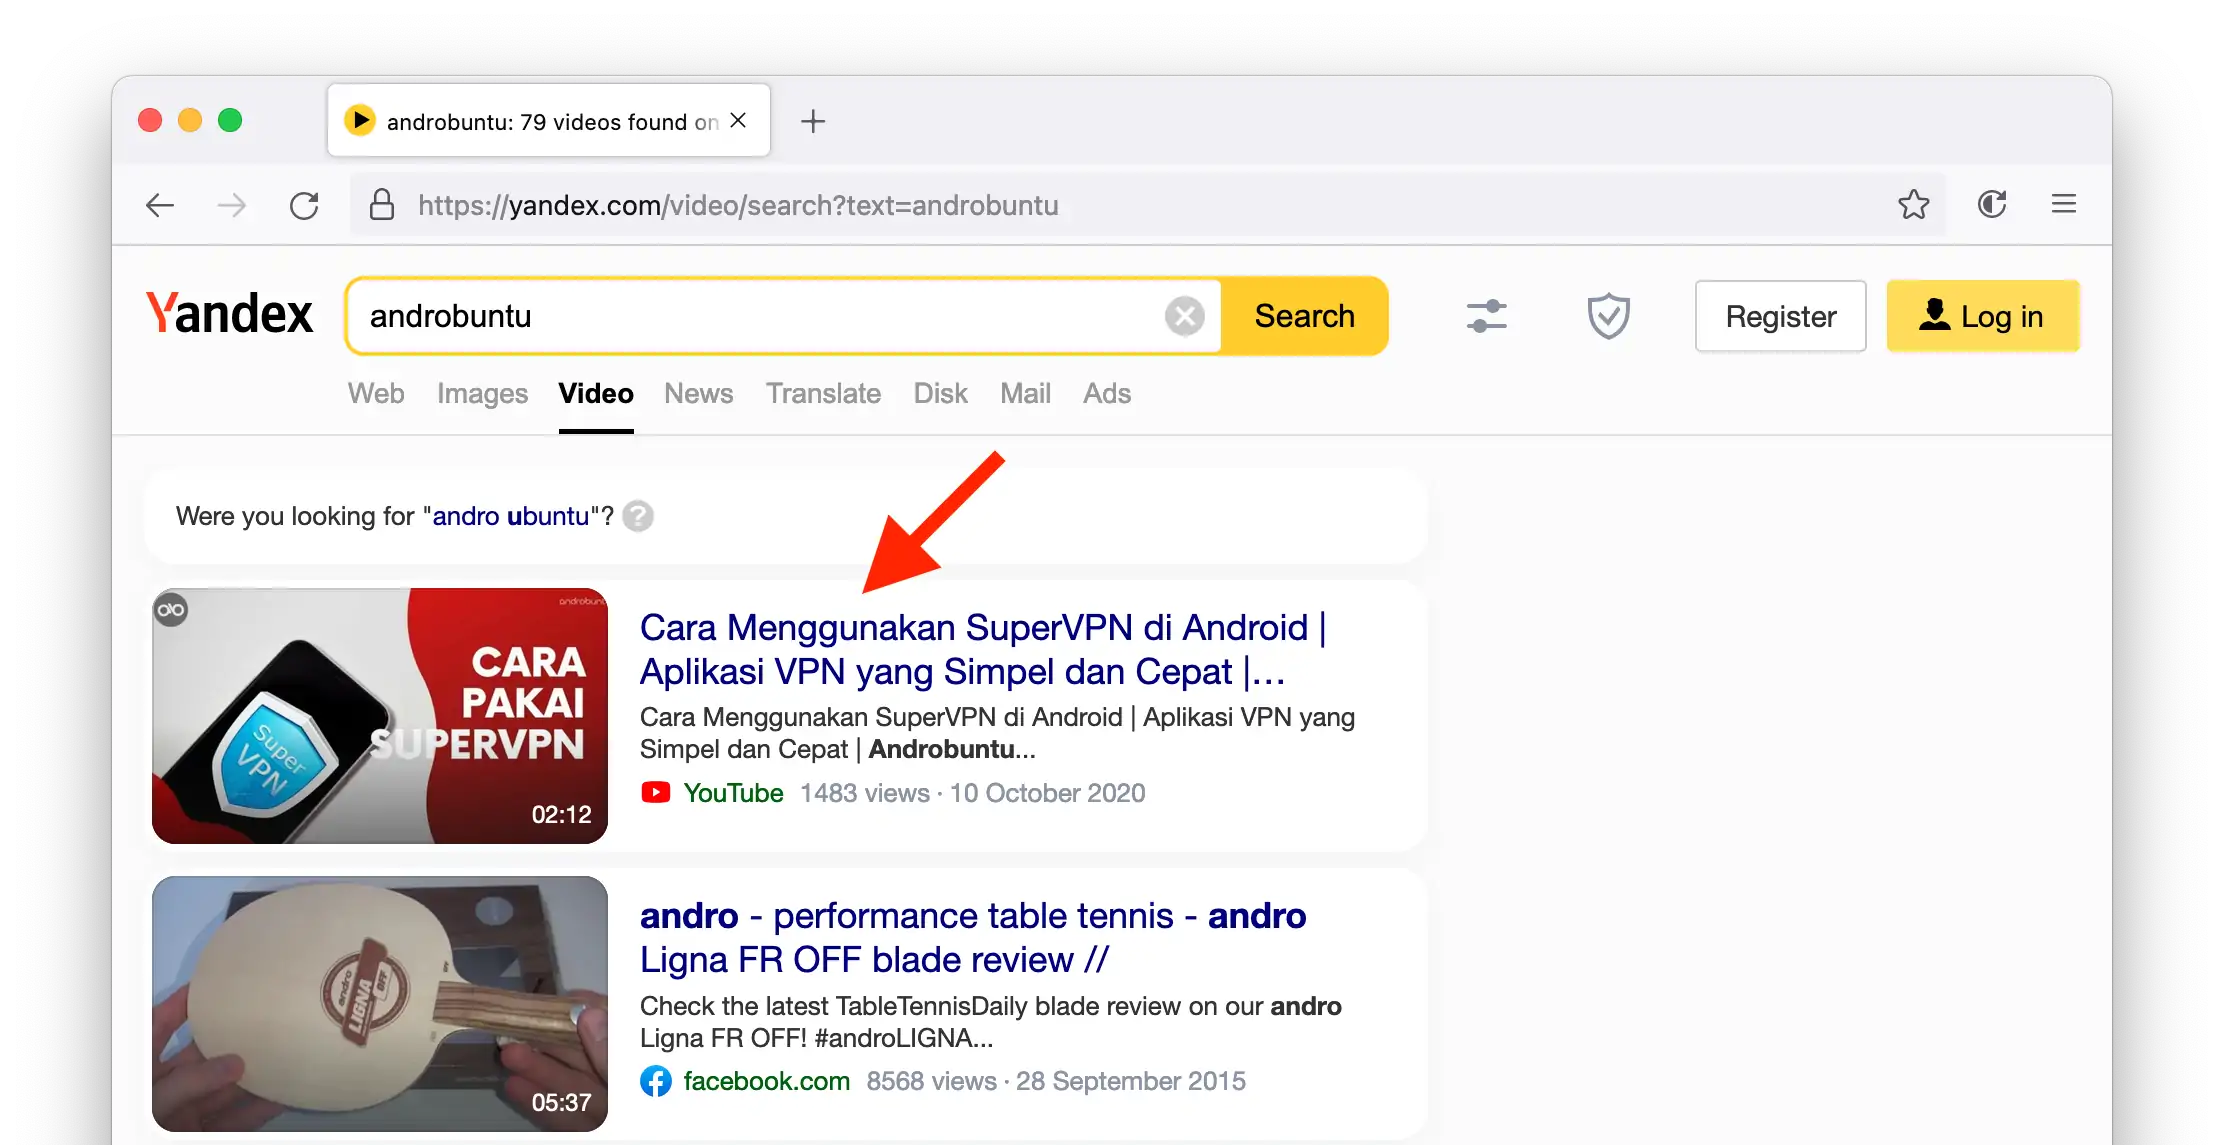Open the search filter settings icon

tap(1487, 316)
